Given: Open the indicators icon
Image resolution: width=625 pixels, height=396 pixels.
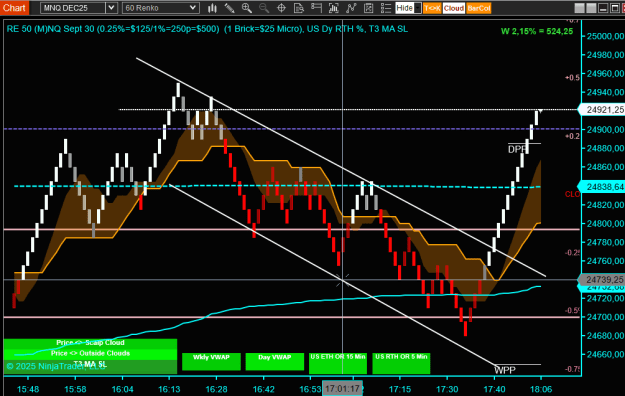Looking at the screenshot, I should tap(351, 8).
